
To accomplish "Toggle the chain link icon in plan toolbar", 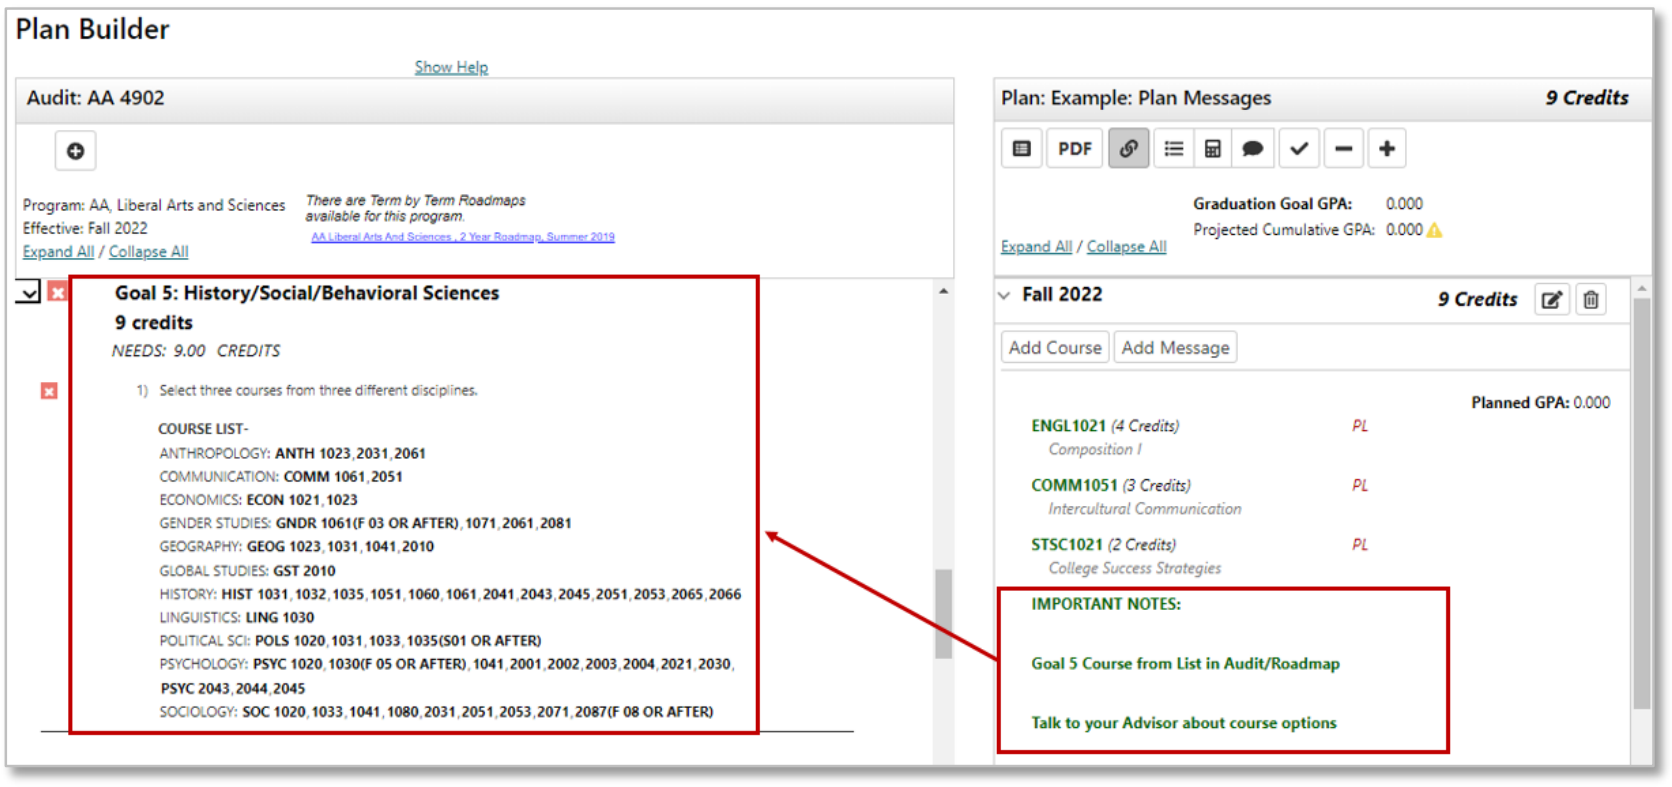I will (1128, 149).
